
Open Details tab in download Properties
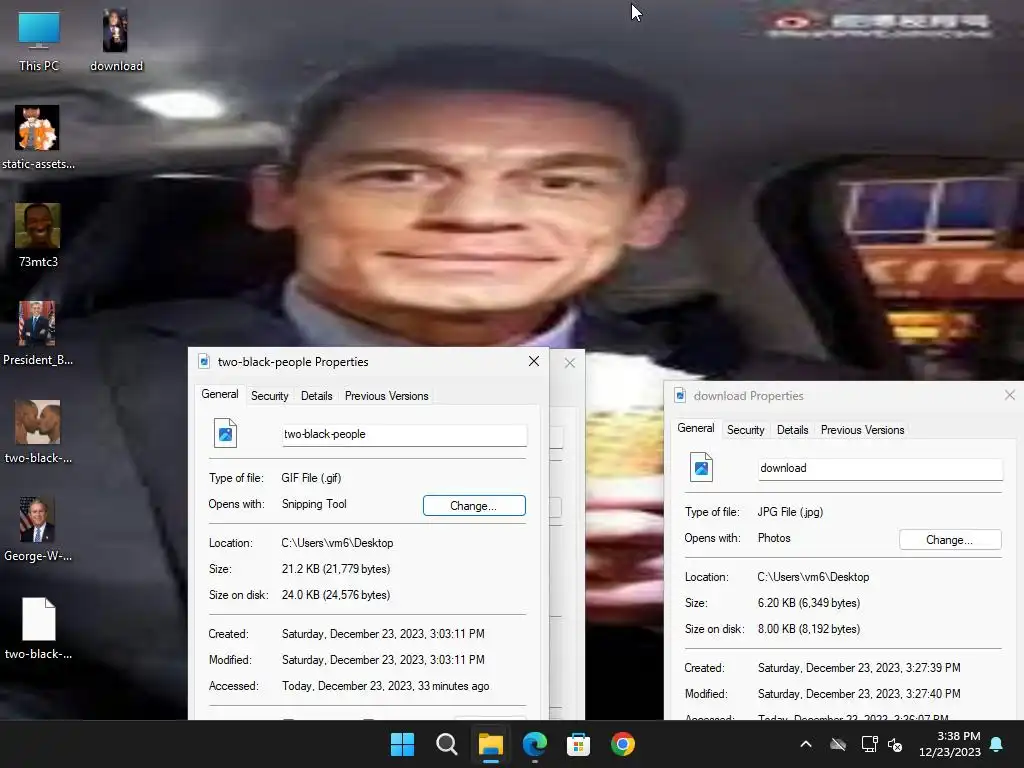tap(793, 430)
